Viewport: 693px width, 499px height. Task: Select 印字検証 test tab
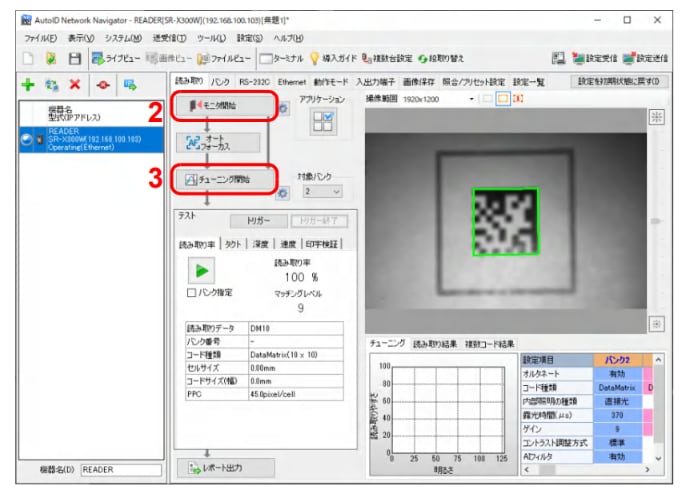[322, 244]
